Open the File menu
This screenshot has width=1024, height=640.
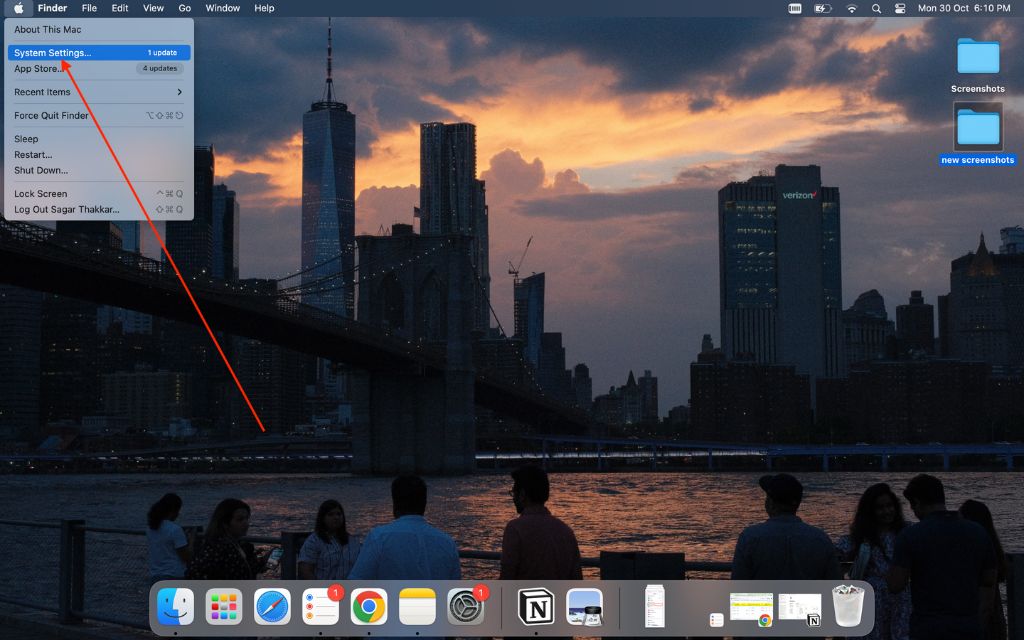click(90, 8)
